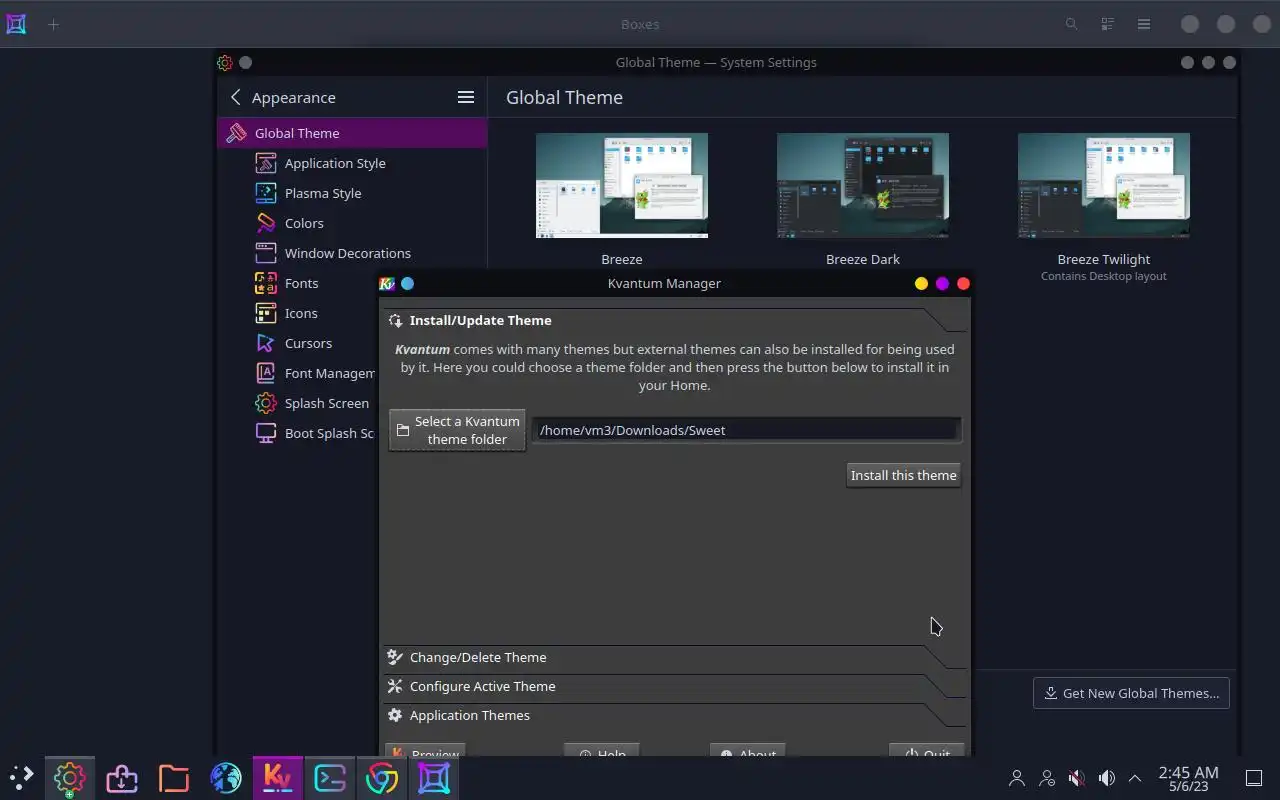This screenshot has width=1280, height=800.
Task: Expand the Application Themes section
Action: [x=675, y=715]
